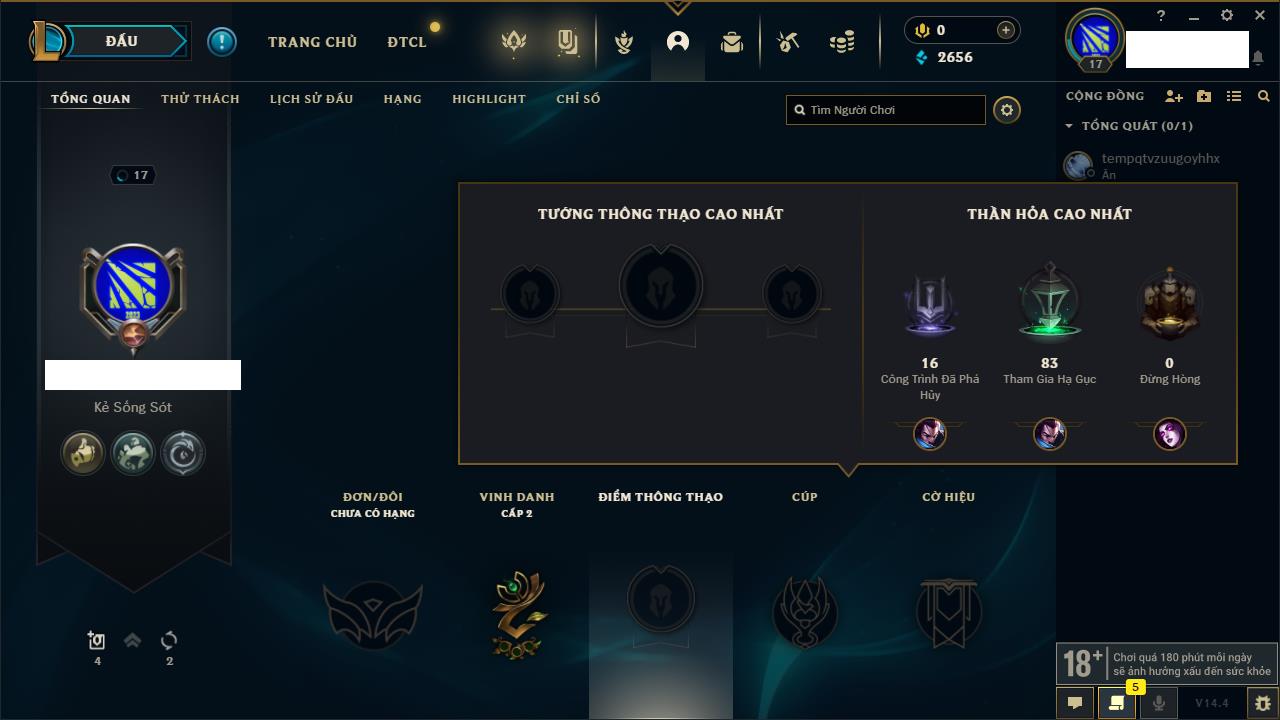Open the TRANG CHỦ home link
Viewport: 1280px width, 720px height.
(x=312, y=42)
